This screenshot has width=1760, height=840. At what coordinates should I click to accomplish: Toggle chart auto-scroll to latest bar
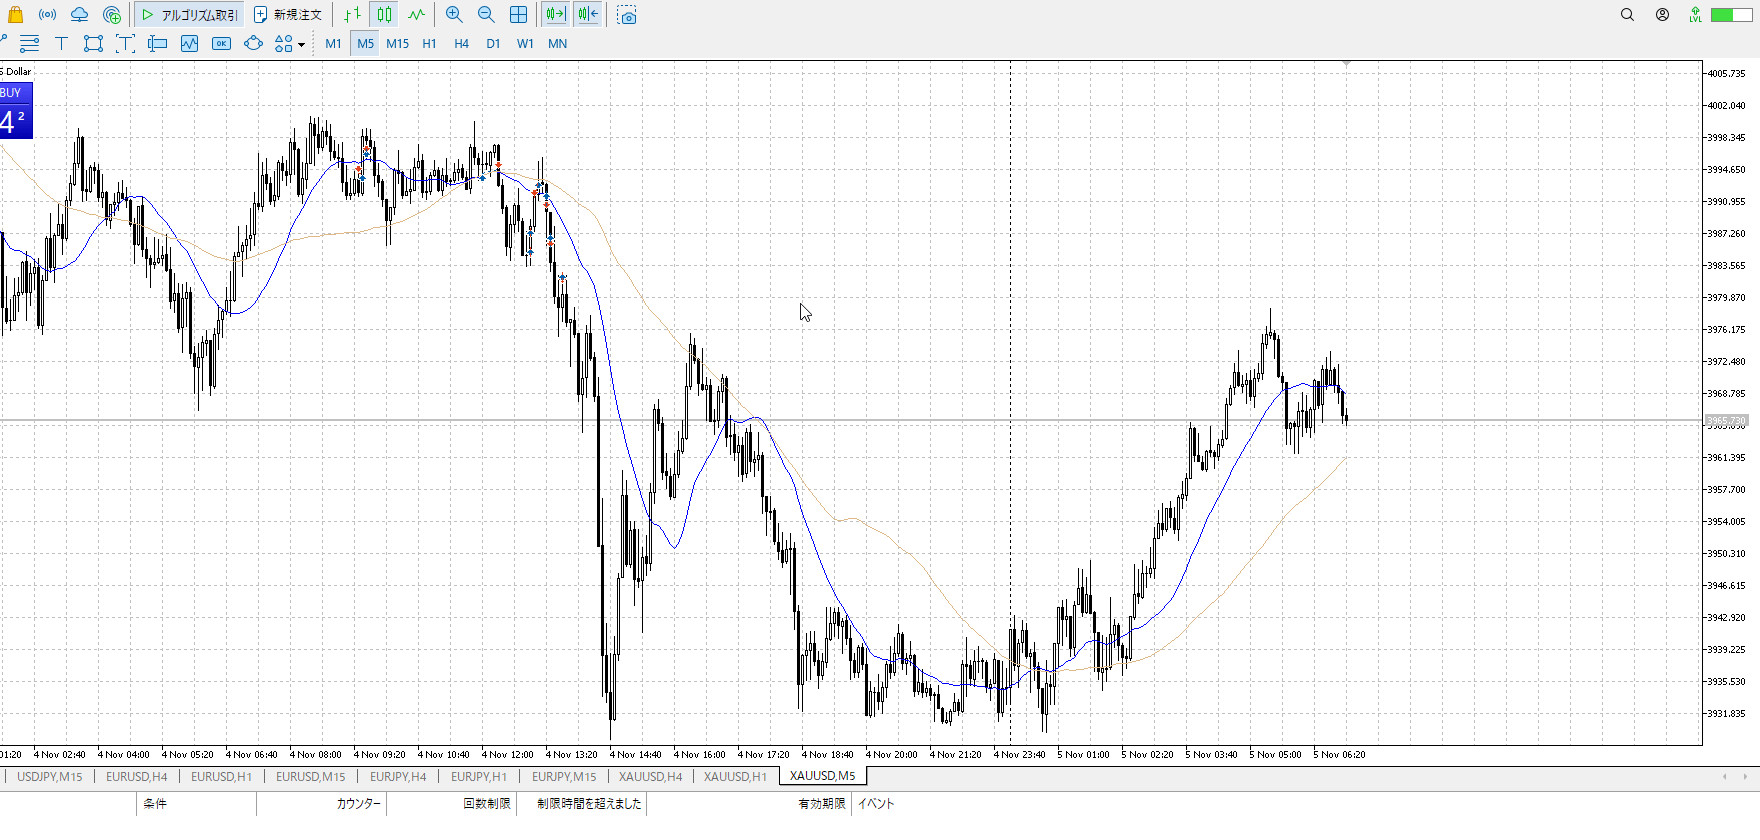pos(556,15)
